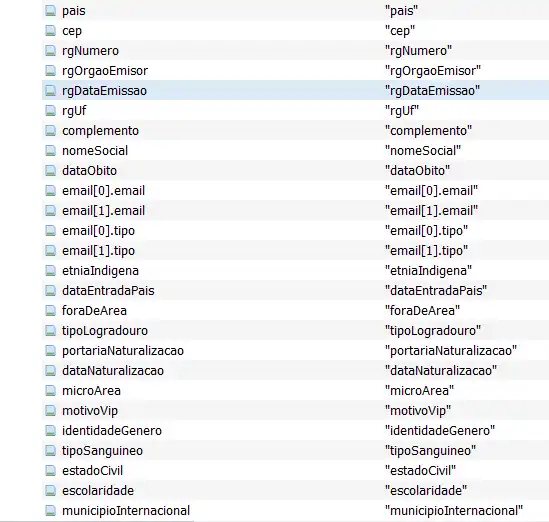Screen dimensions: 549x522
Task: Click the field icon beside nomeSocial
Action: point(50,151)
